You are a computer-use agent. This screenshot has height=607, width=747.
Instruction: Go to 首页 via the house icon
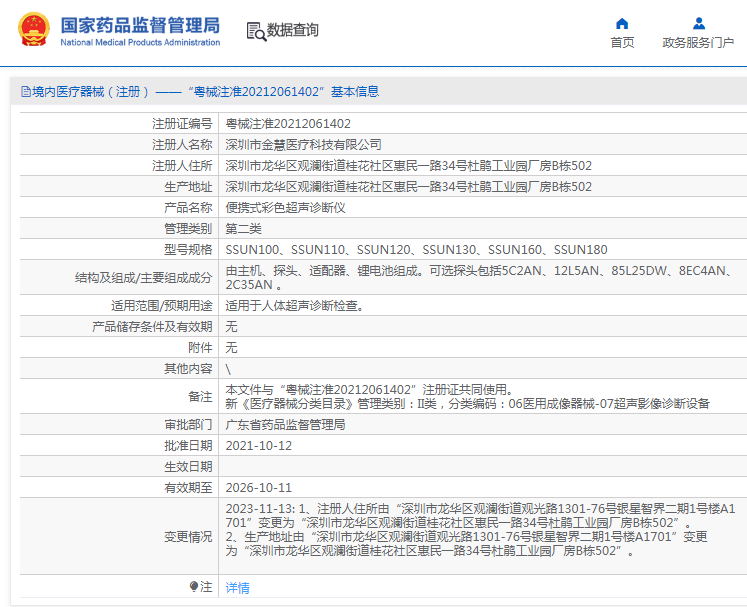pos(622,23)
